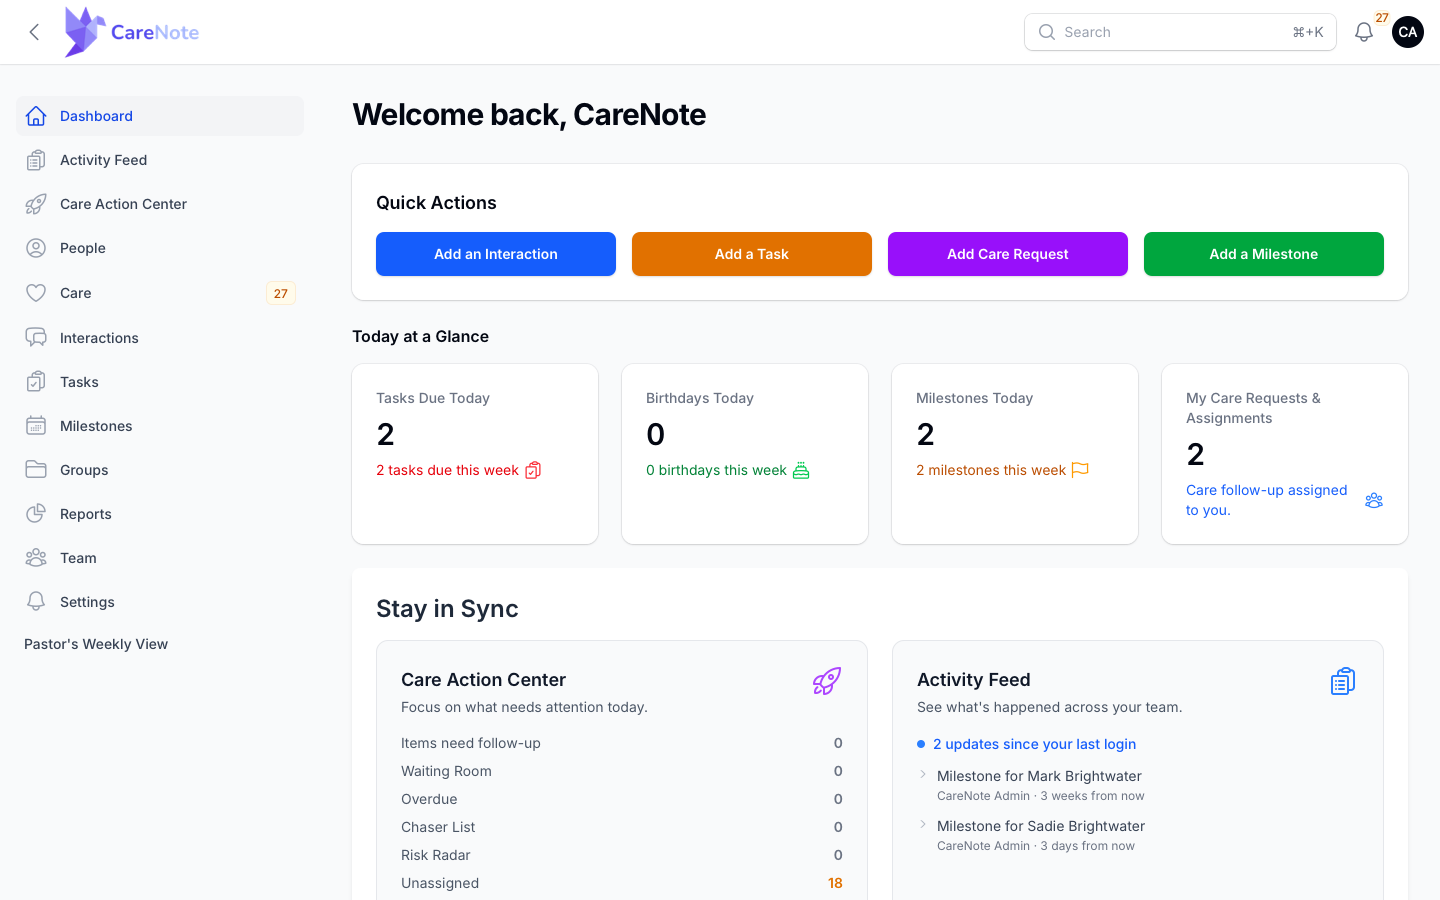Click the Unassigned row count 18
1440x900 pixels.
coord(835,883)
